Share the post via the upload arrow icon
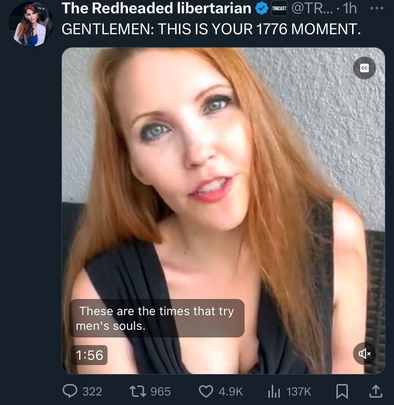Screen dimensions: 394x405 pos(375,391)
